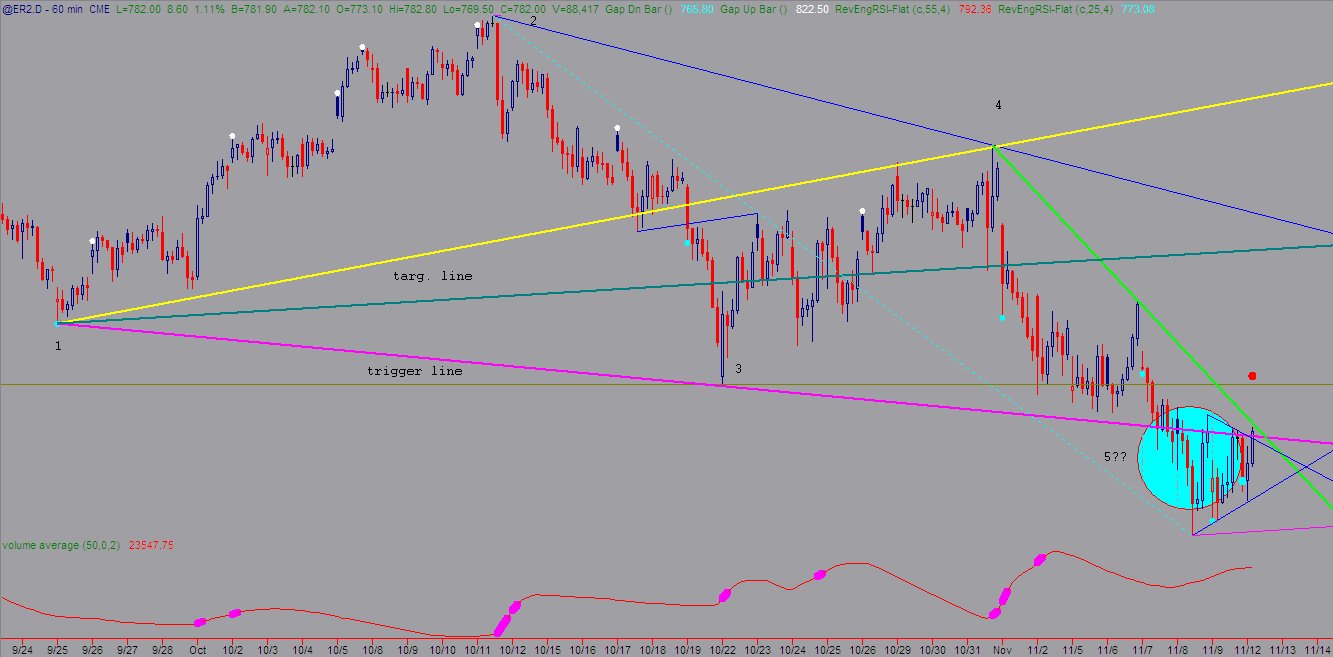Click the small blue parallelogram near 10/18
The width and height of the screenshot is (1333, 657).
pos(697,222)
